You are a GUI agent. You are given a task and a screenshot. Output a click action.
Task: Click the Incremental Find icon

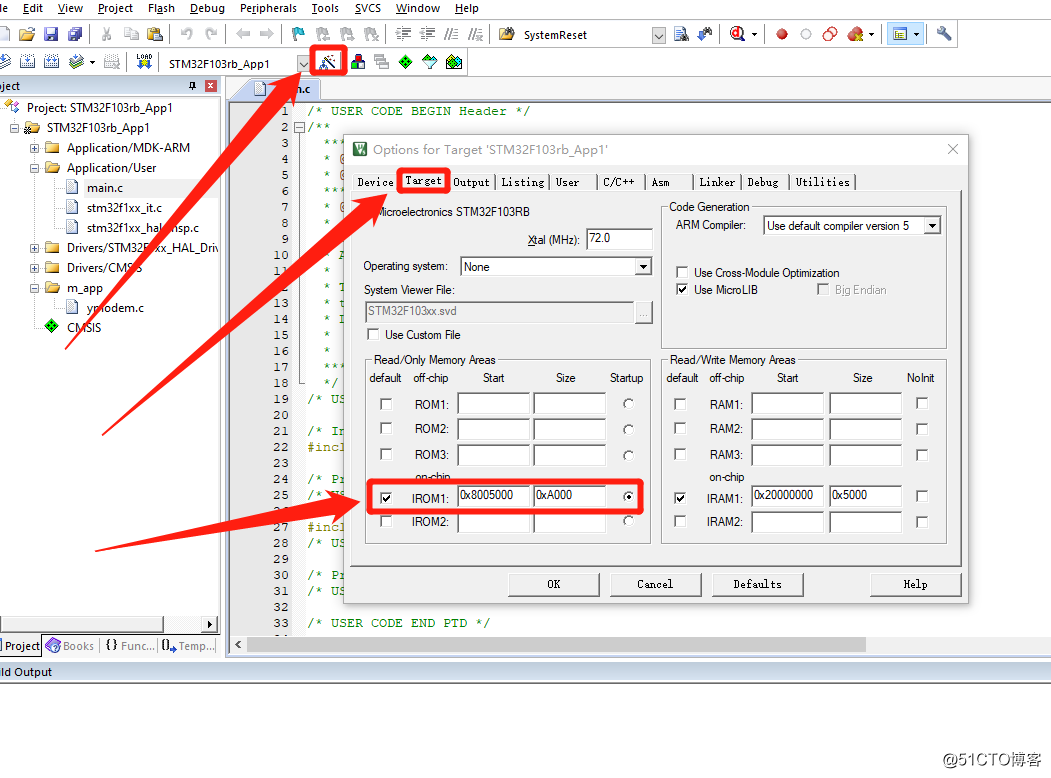pos(705,34)
